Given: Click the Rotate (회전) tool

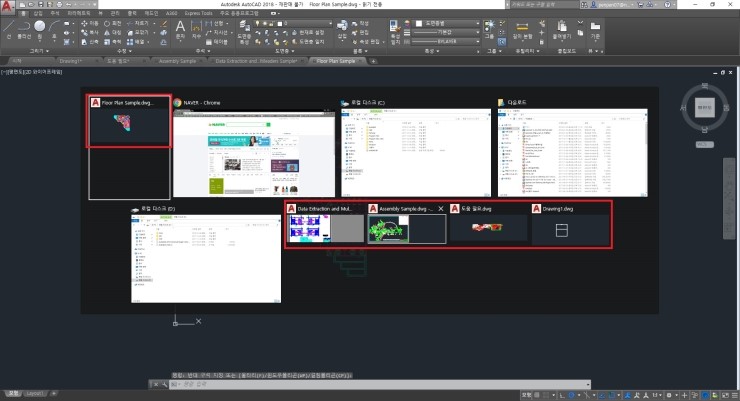Looking at the screenshot, I should [x=112, y=23].
